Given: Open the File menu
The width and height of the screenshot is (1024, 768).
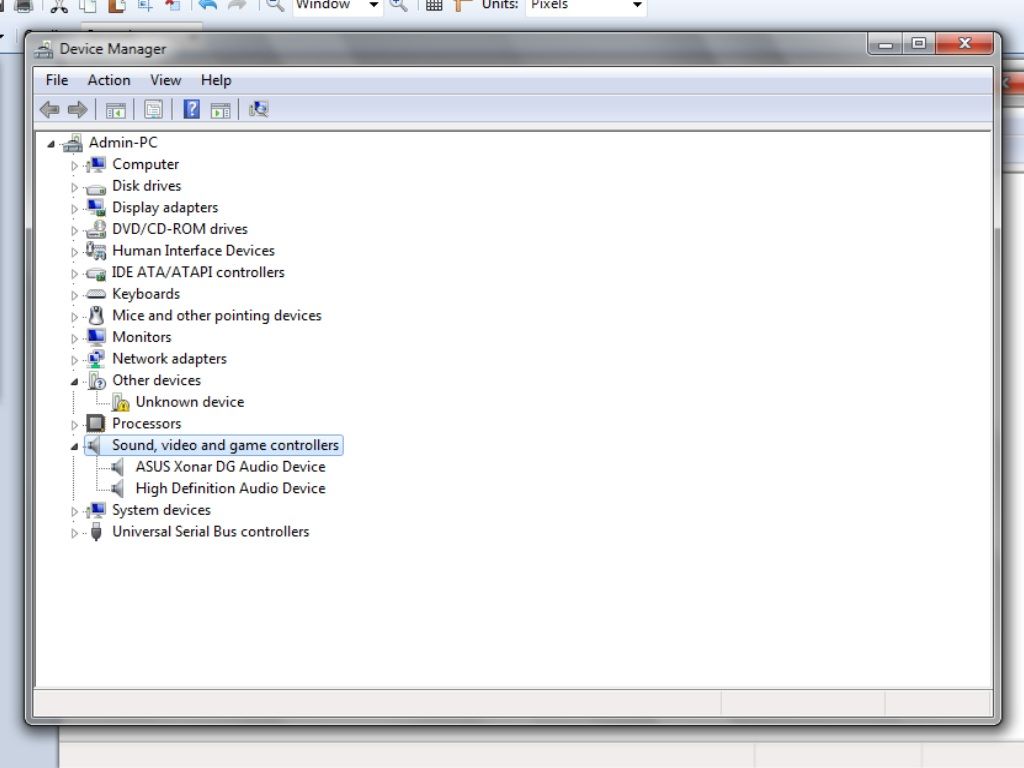Looking at the screenshot, I should pos(57,80).
